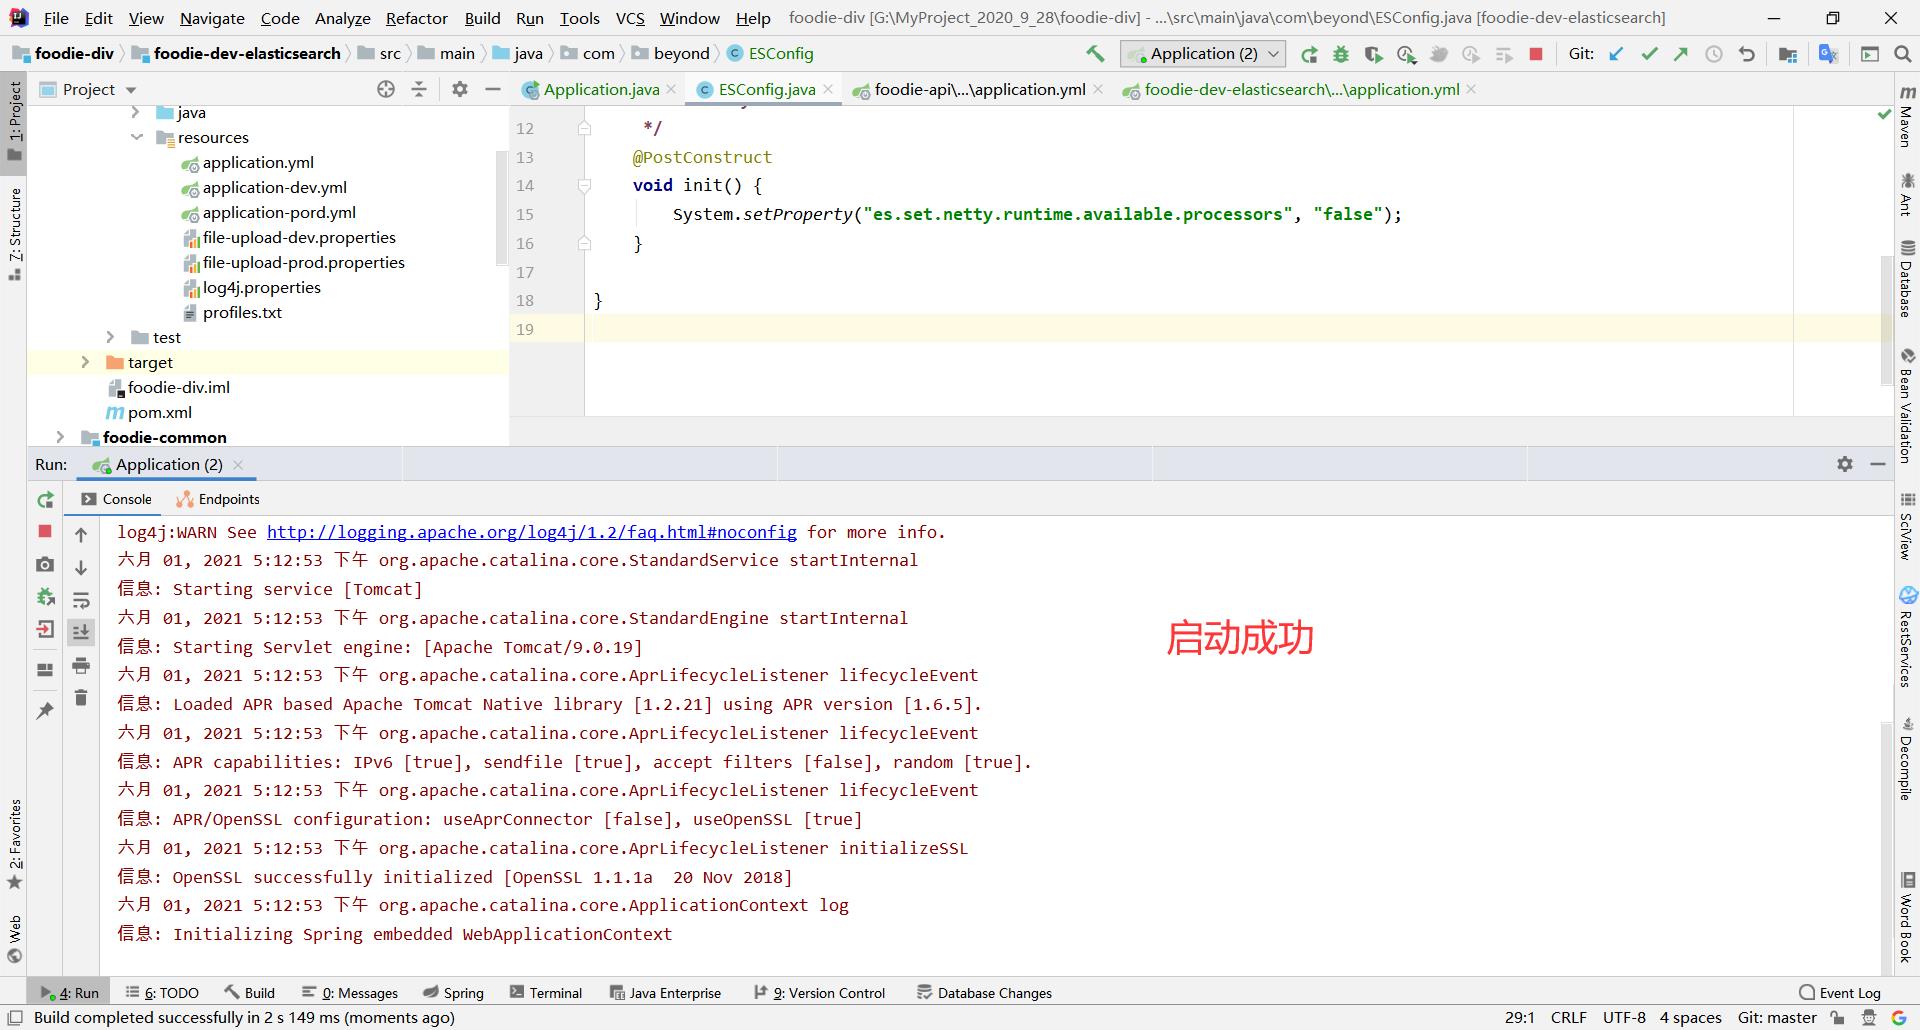Open the Navigate menu

click(212, 18)
